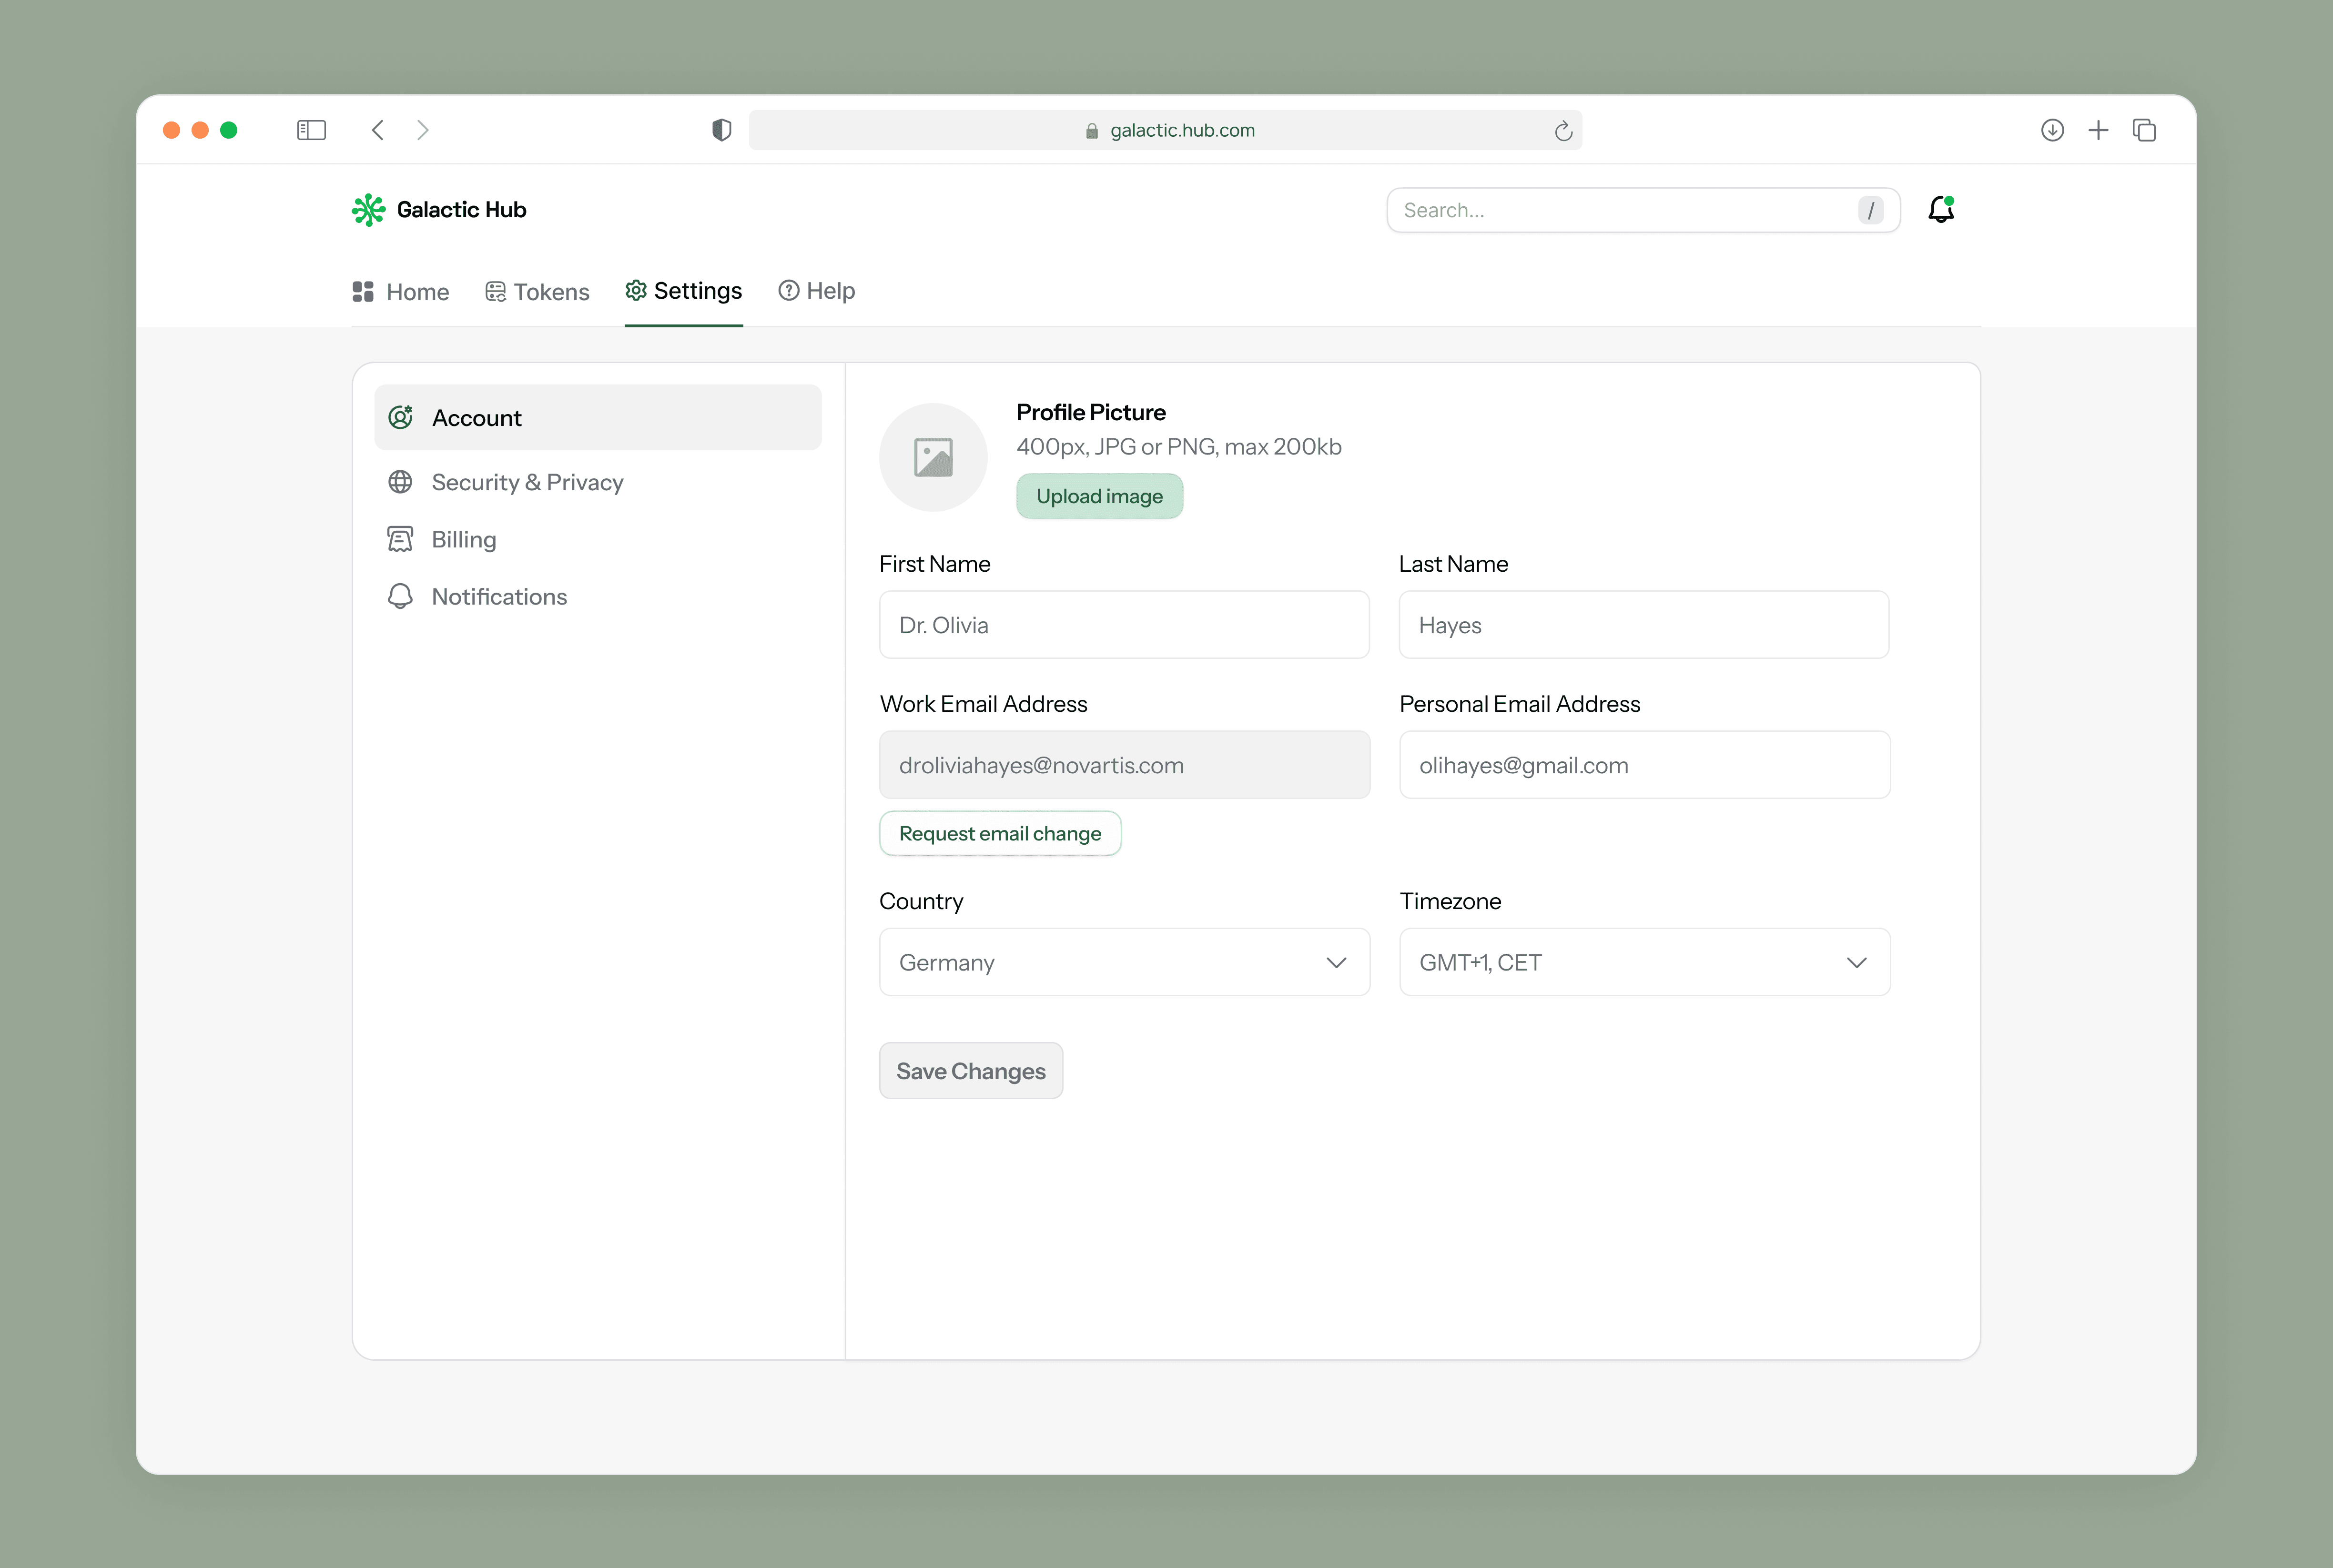The image size is (2333, 1568).
Task: Reload the page with refresh icon
Action: [1563, 131]
